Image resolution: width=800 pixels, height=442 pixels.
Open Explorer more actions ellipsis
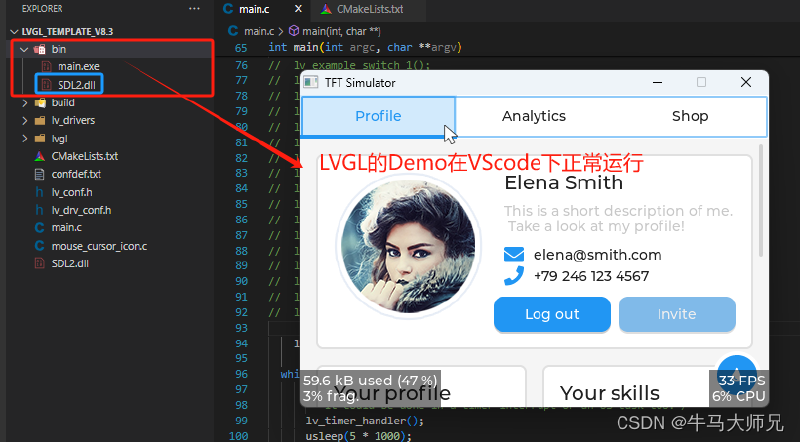(x=194, y=9)
